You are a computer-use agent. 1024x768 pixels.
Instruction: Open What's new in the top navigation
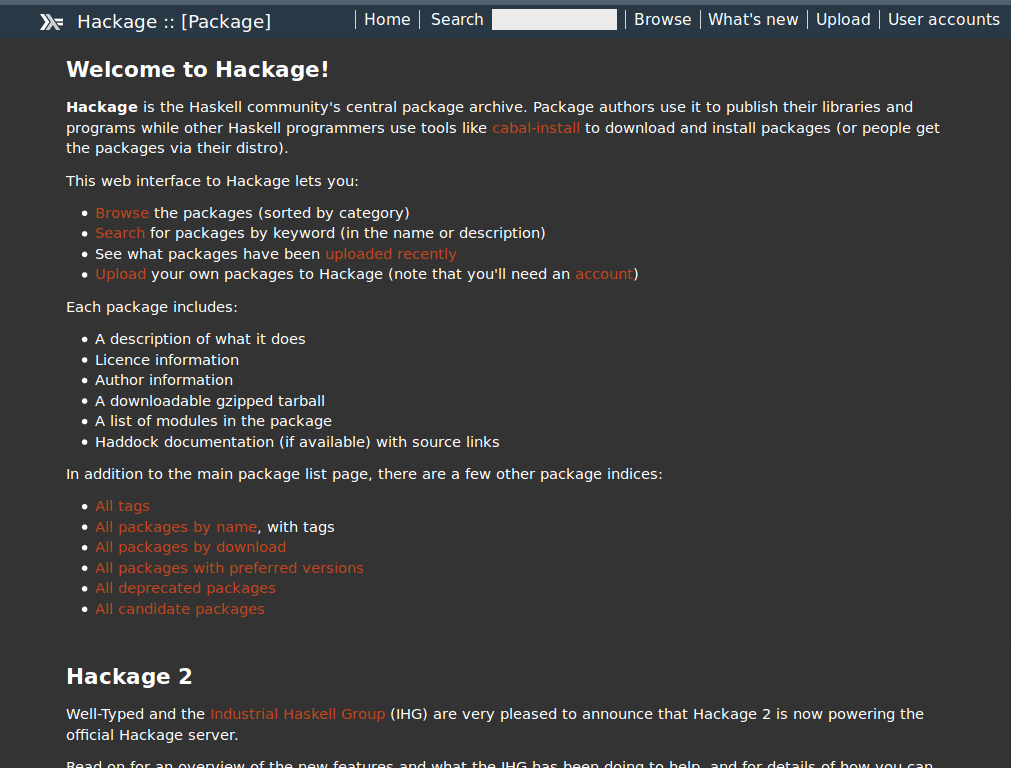(753, 20)
